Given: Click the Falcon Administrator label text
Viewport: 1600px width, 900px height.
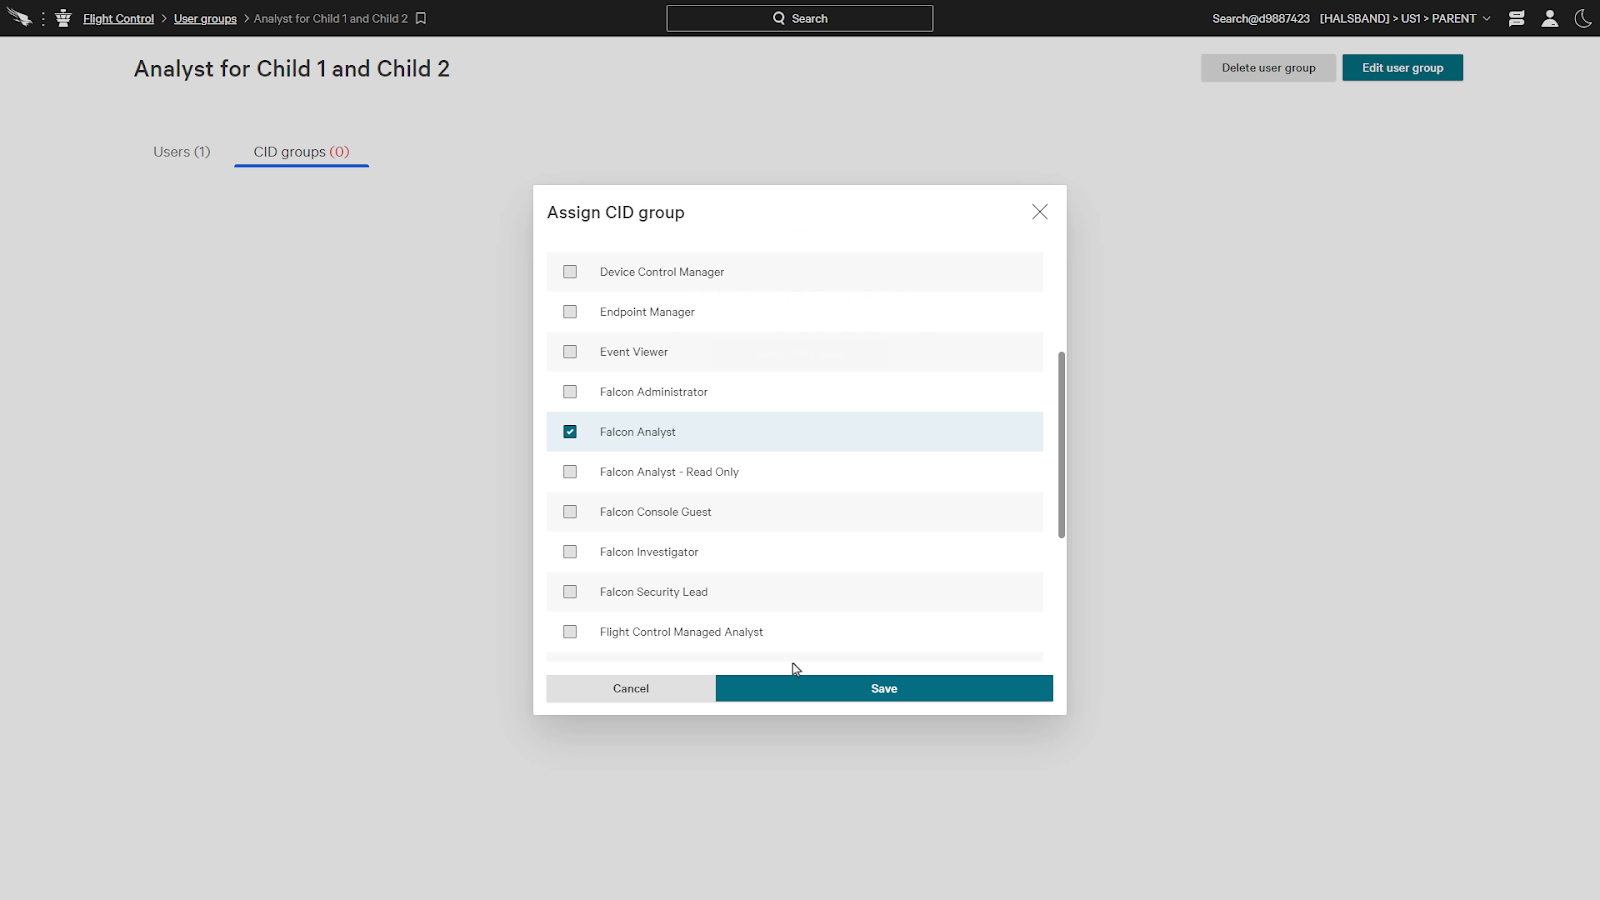Looking at the screenshot, I should [654, 392].
